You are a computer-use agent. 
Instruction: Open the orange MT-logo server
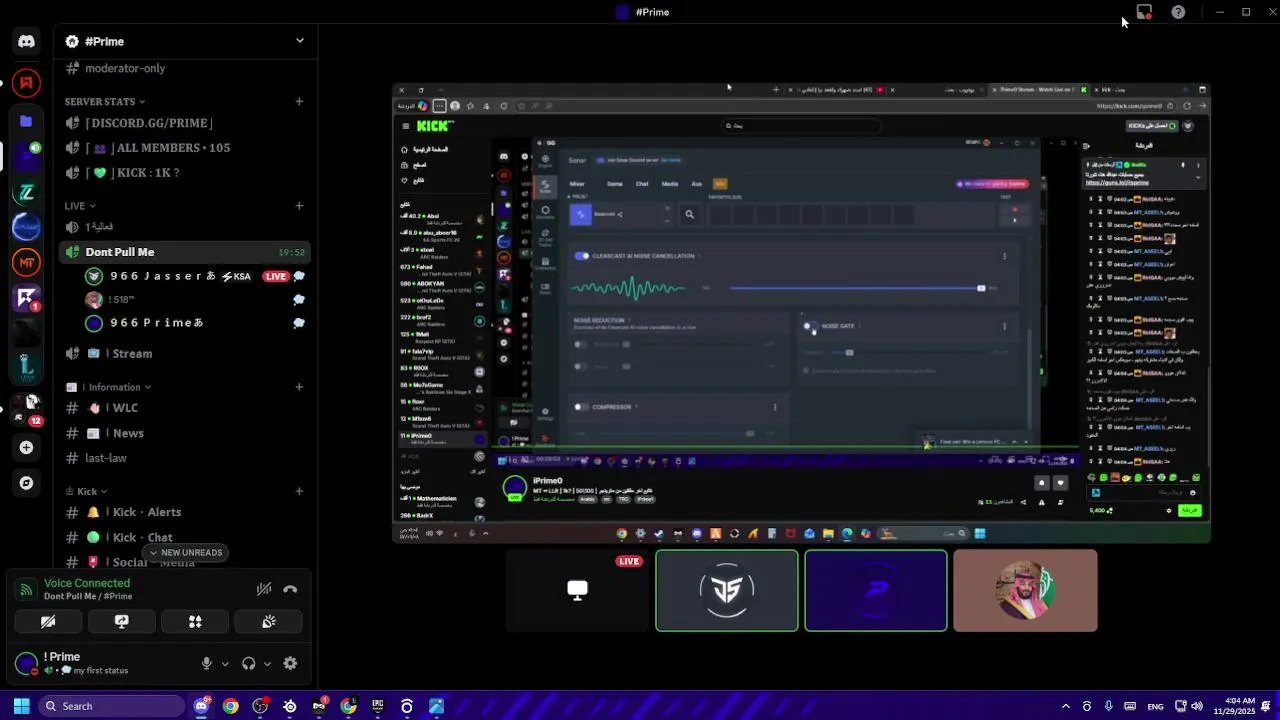click(x=26, y=262)
